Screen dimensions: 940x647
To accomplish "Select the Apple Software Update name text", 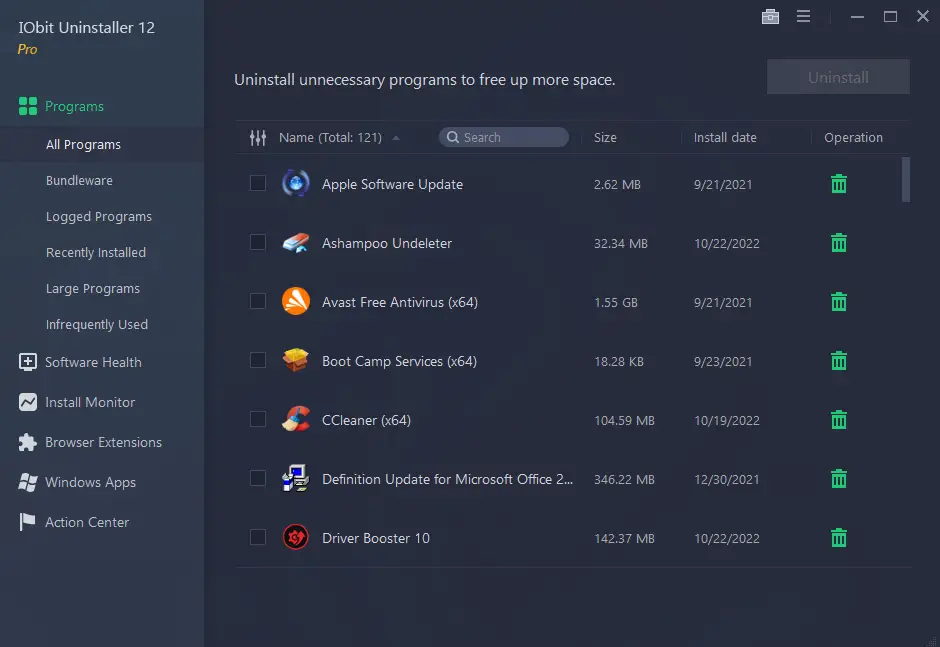I will tap(392, 184).
